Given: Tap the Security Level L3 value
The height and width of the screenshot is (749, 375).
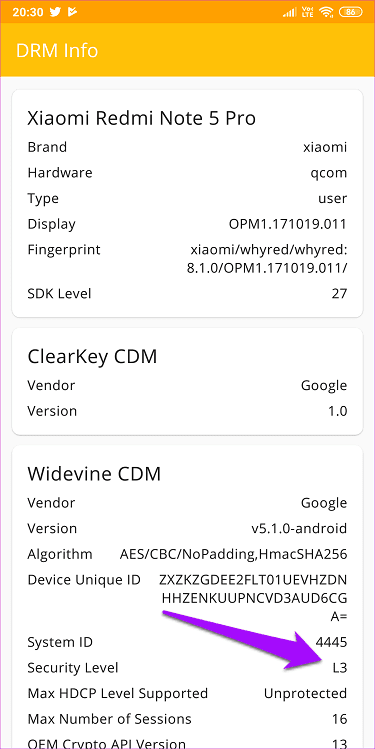Looking at the screenshot, I should coord(340,668).
